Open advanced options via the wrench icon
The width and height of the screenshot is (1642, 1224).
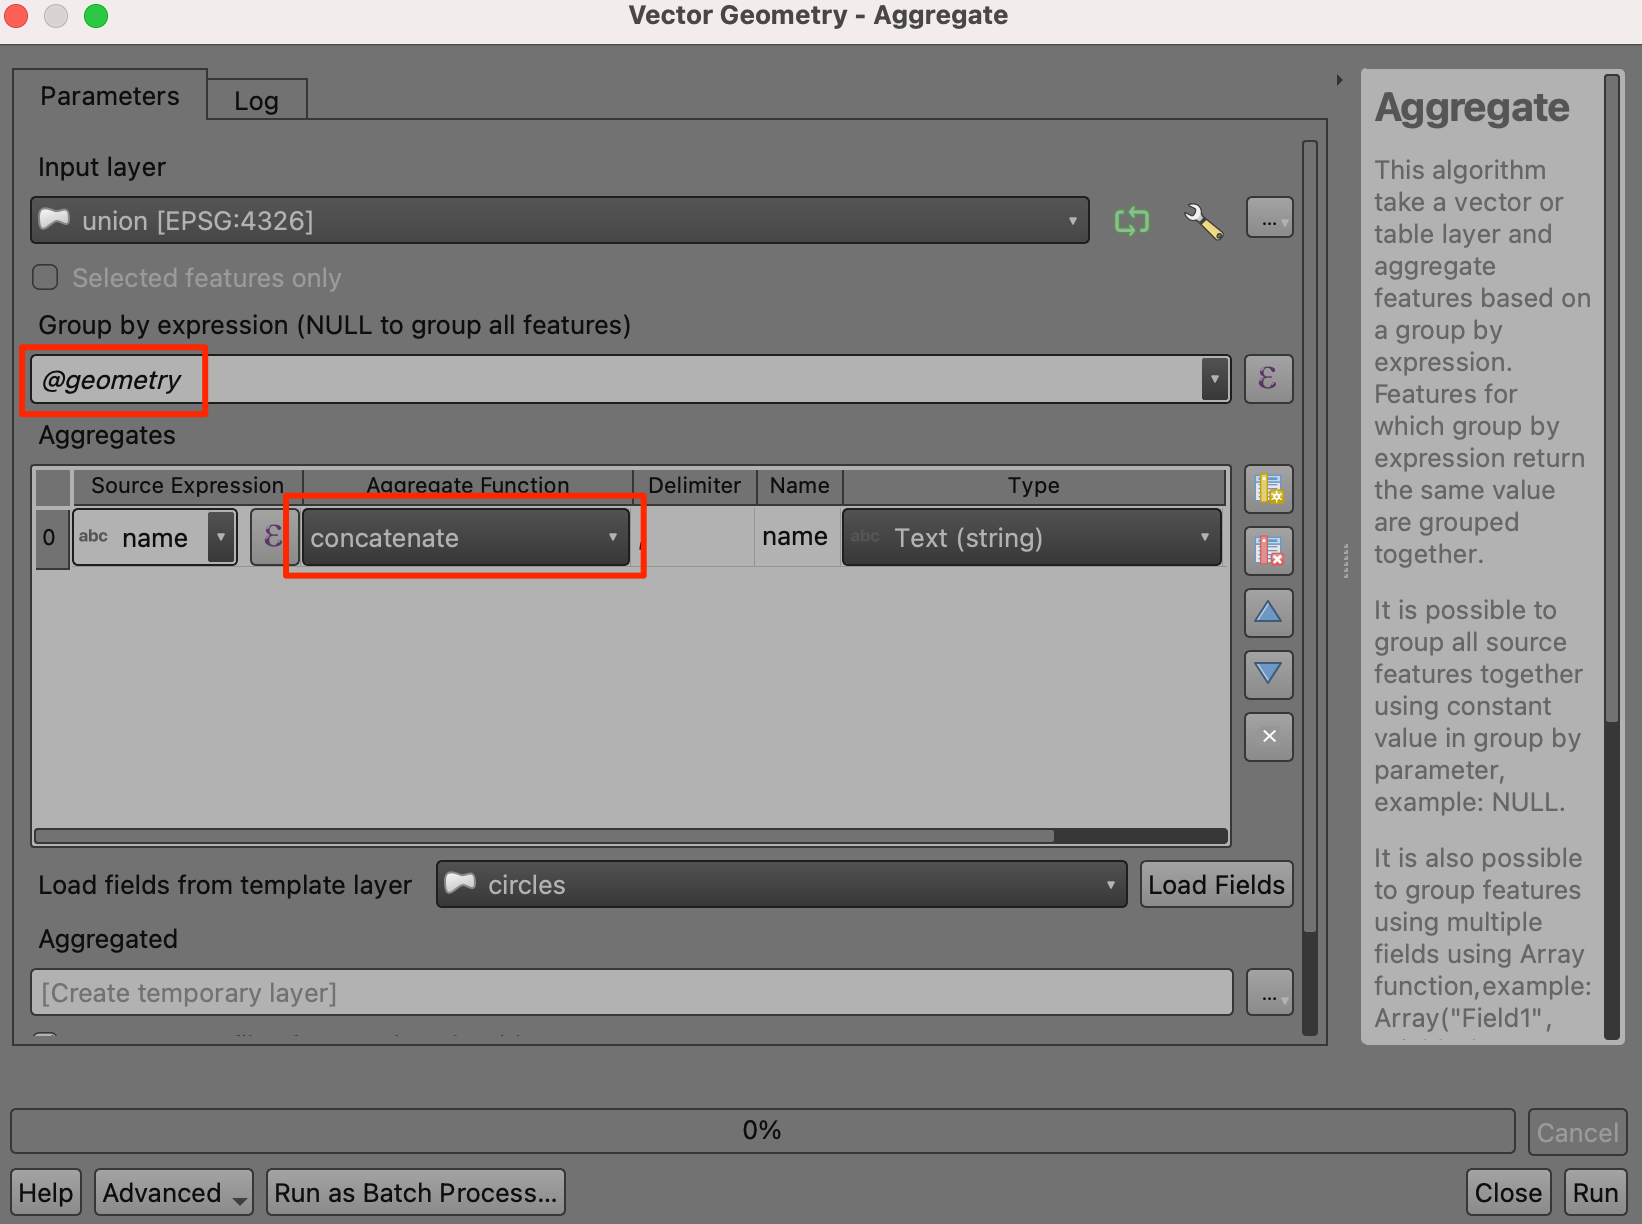[x=1203, y=220]
